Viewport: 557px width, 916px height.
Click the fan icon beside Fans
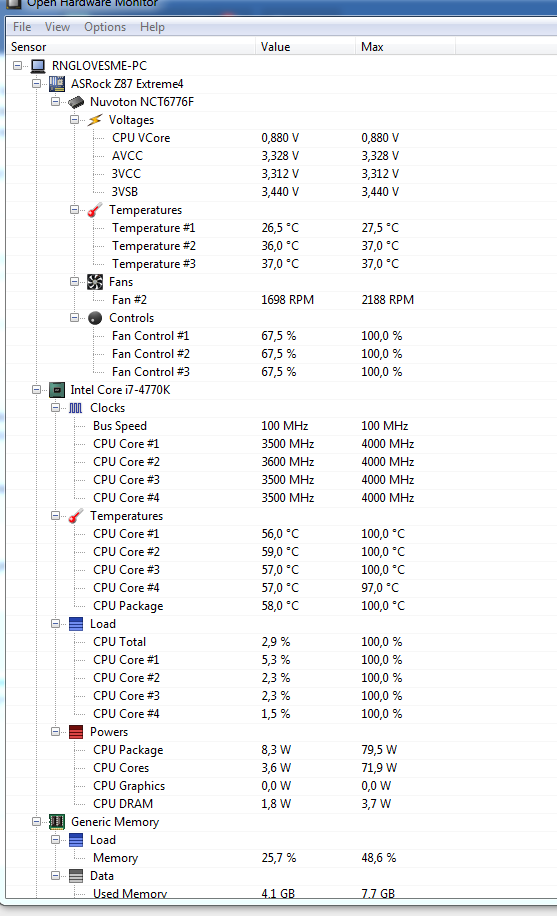[x=95, y=282]
